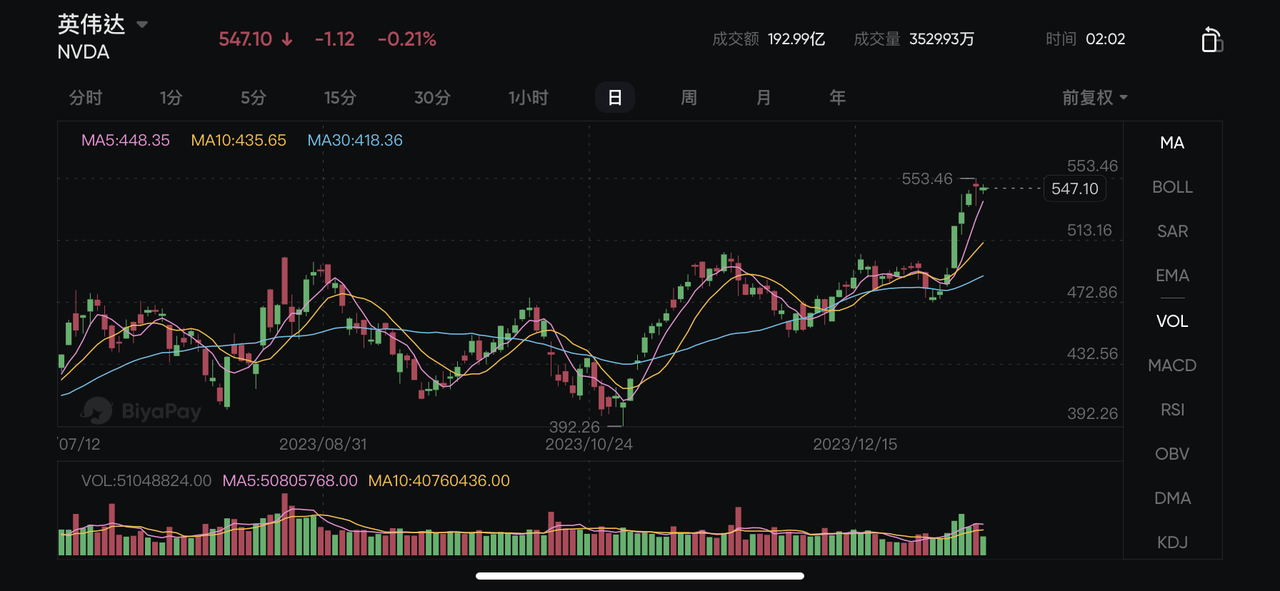Enable the EMA indicator
This screenshot has height=591, width=1280.
(1172, 275)
